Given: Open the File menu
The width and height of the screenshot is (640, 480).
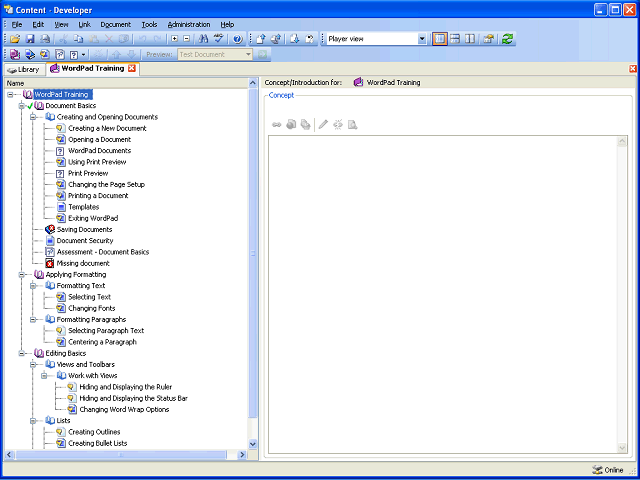Looking at the screenshot, I should point(17,24).
